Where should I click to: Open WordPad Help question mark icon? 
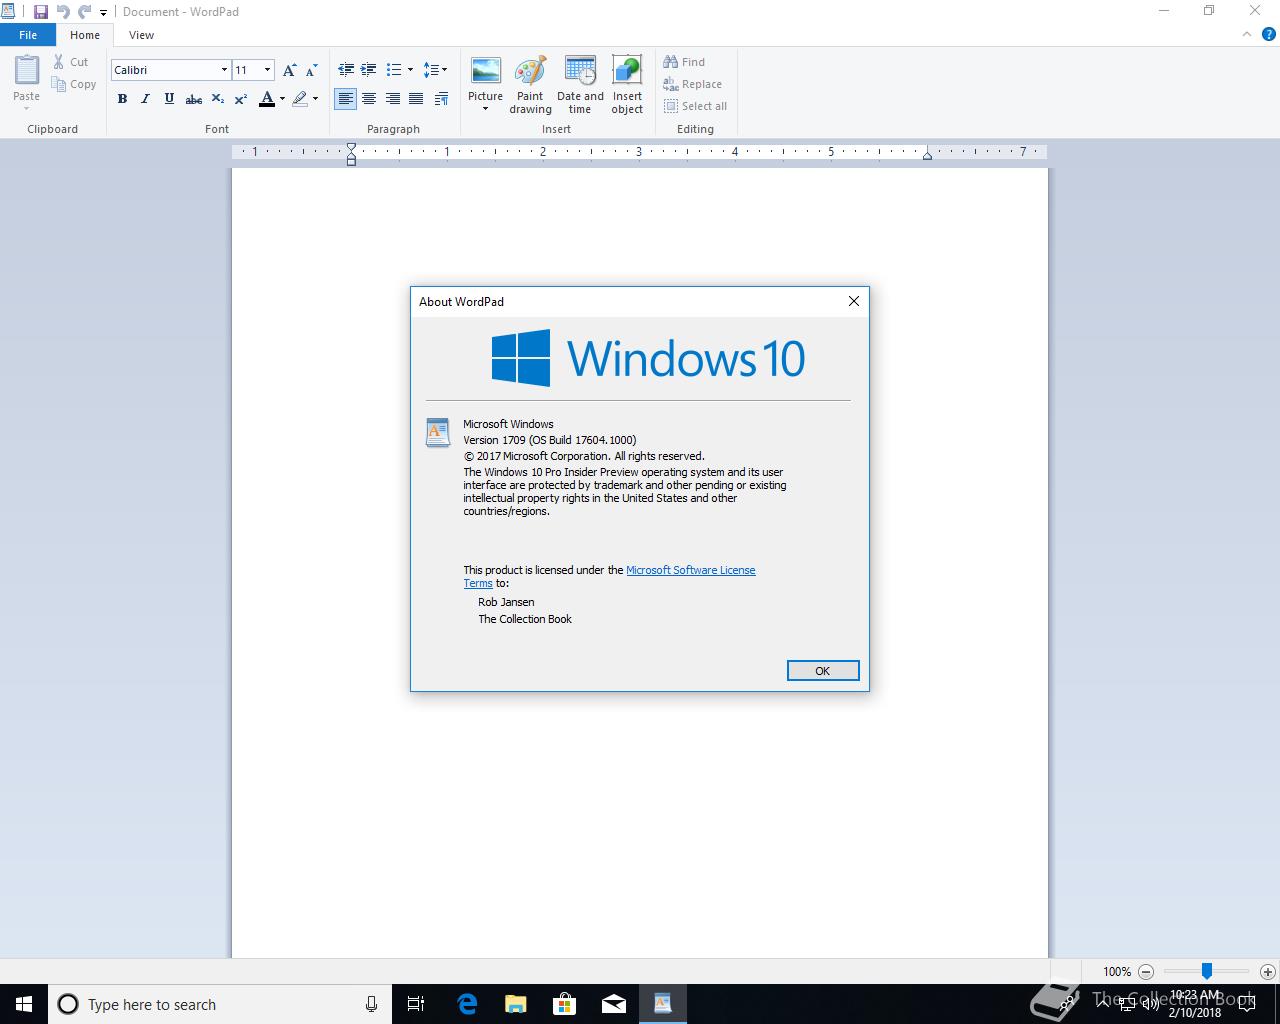click(1269, 34)
